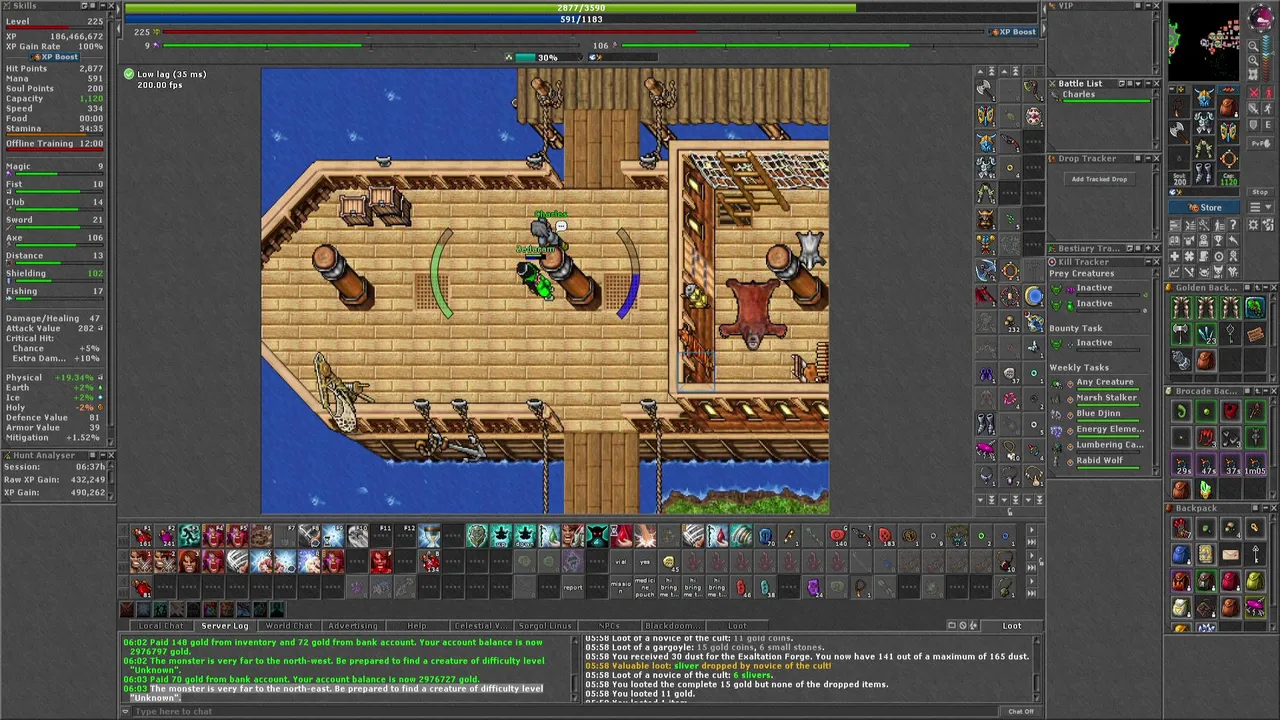
Task: Click the boots slot in the equipment panel
Action: 1204,173
